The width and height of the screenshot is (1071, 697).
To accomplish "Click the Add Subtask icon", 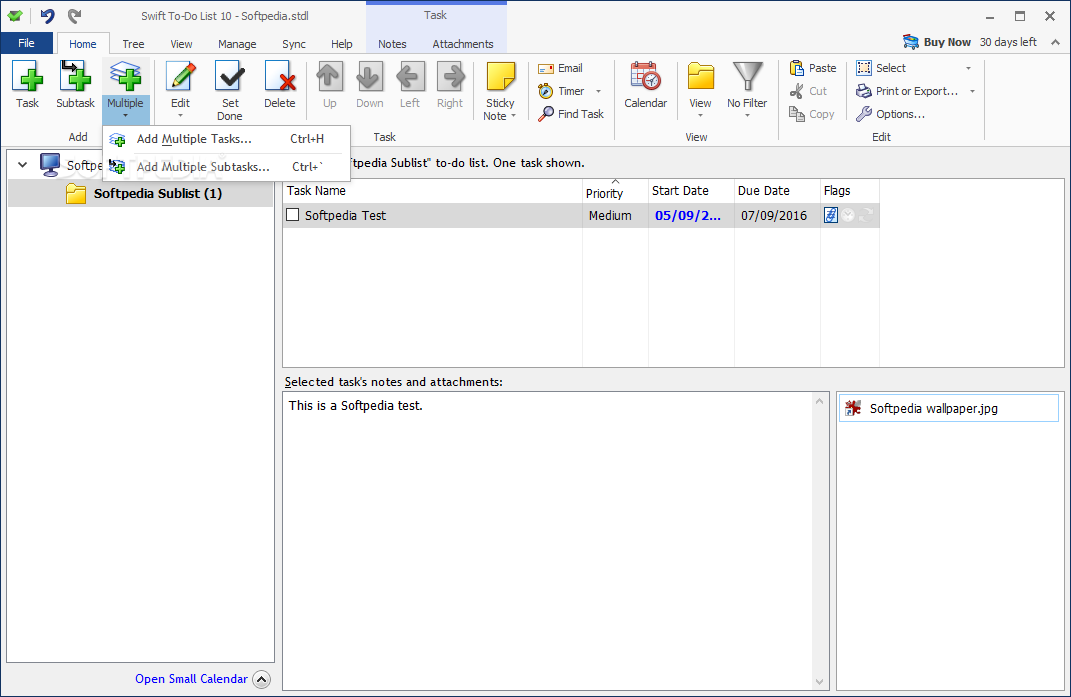I will pyautogui.click(x=75, y=77).
